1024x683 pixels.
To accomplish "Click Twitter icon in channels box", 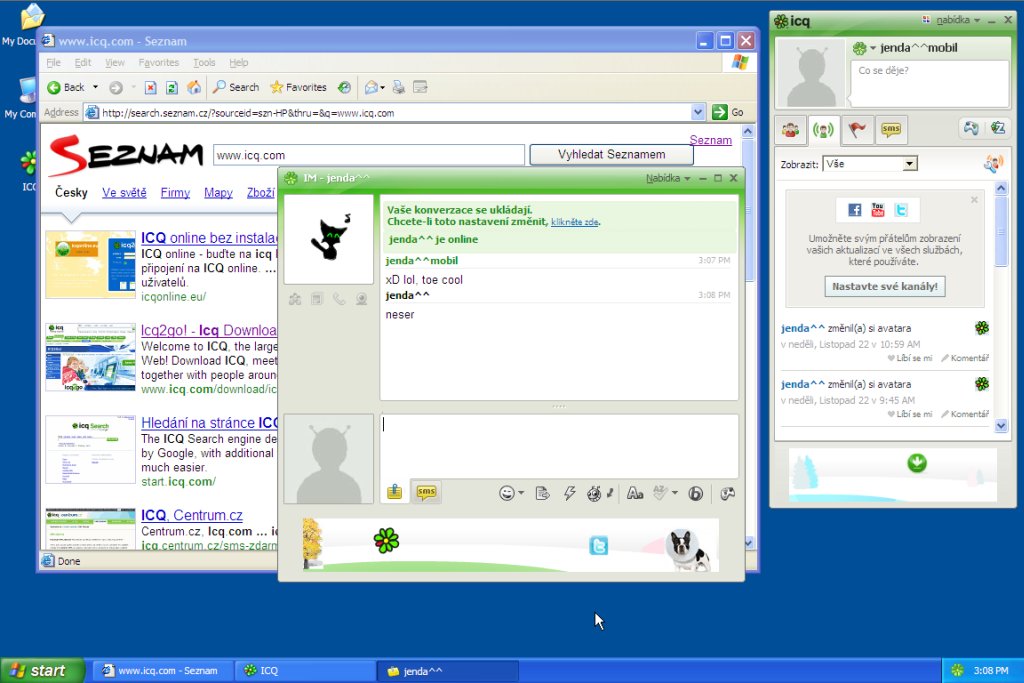I will pyautogui.click(x=901, y=210).
